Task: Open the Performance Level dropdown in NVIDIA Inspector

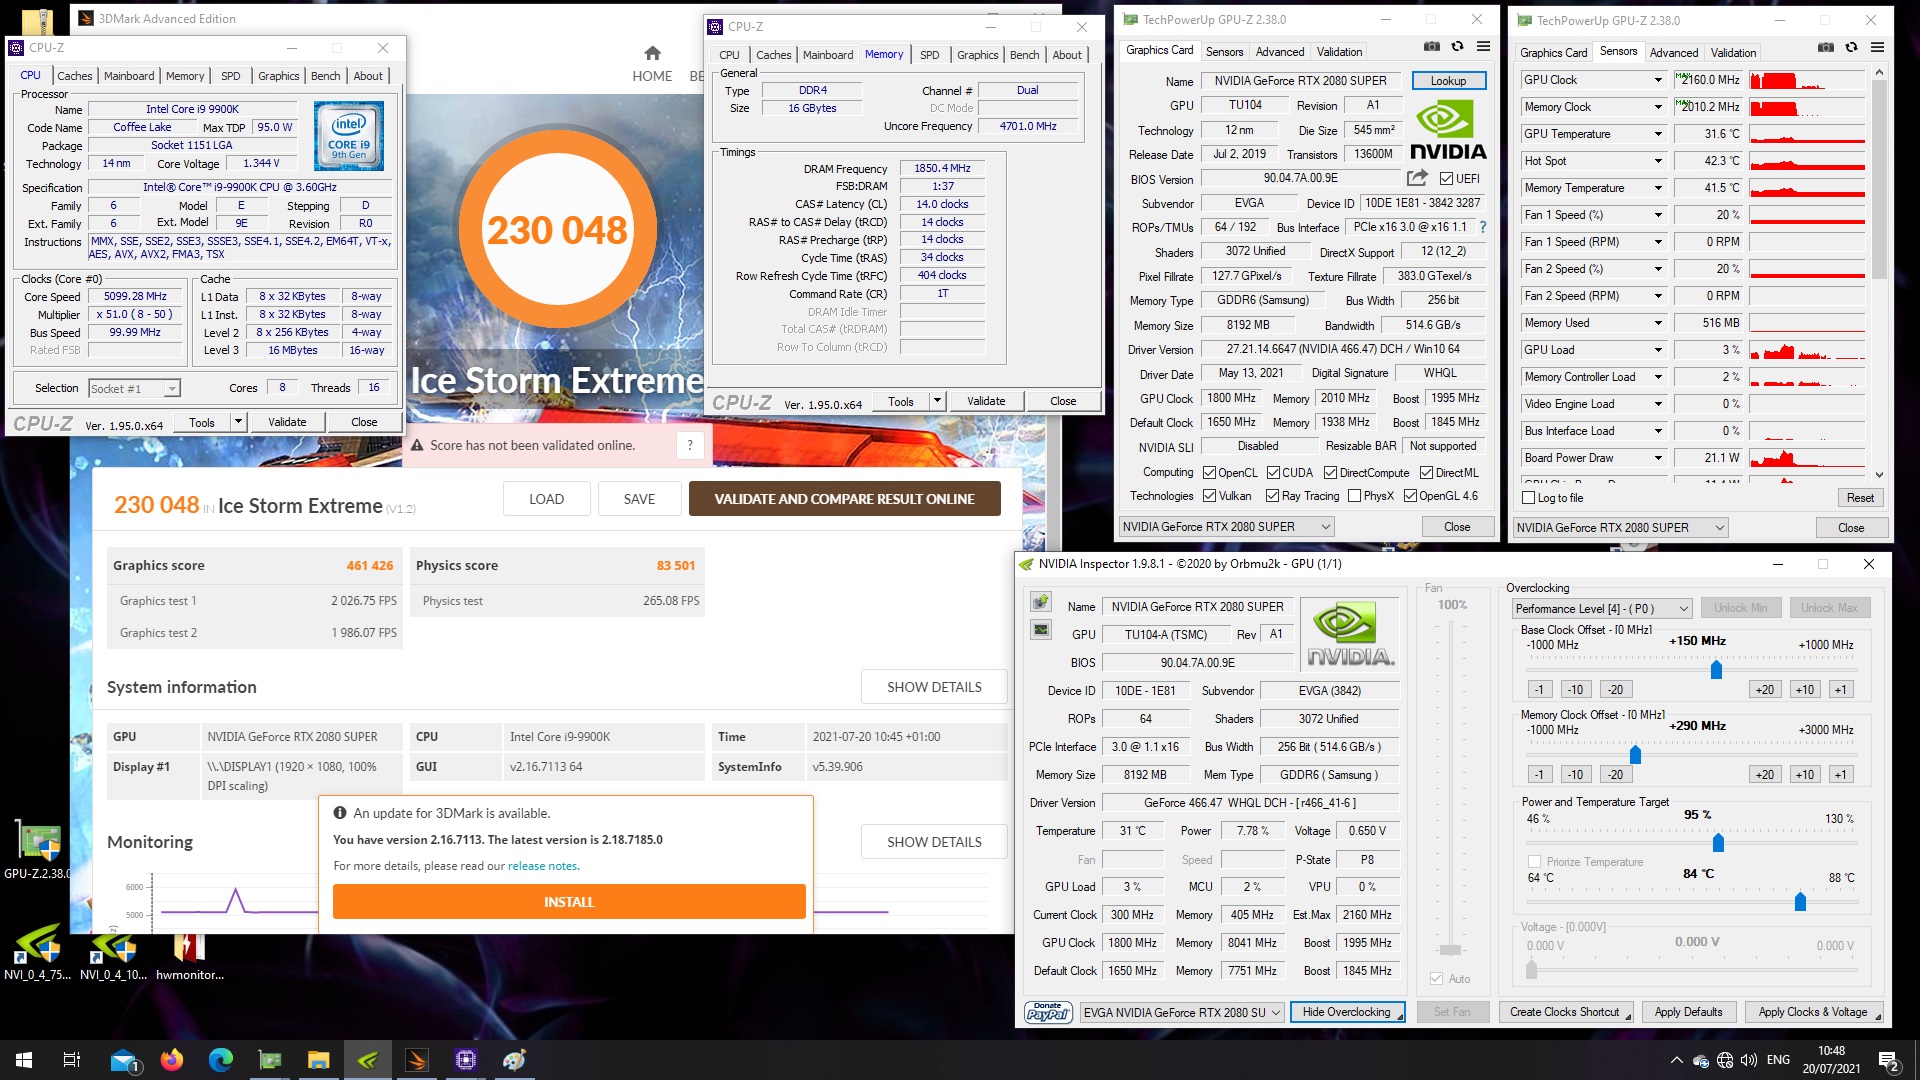Action: point(1601,608)
